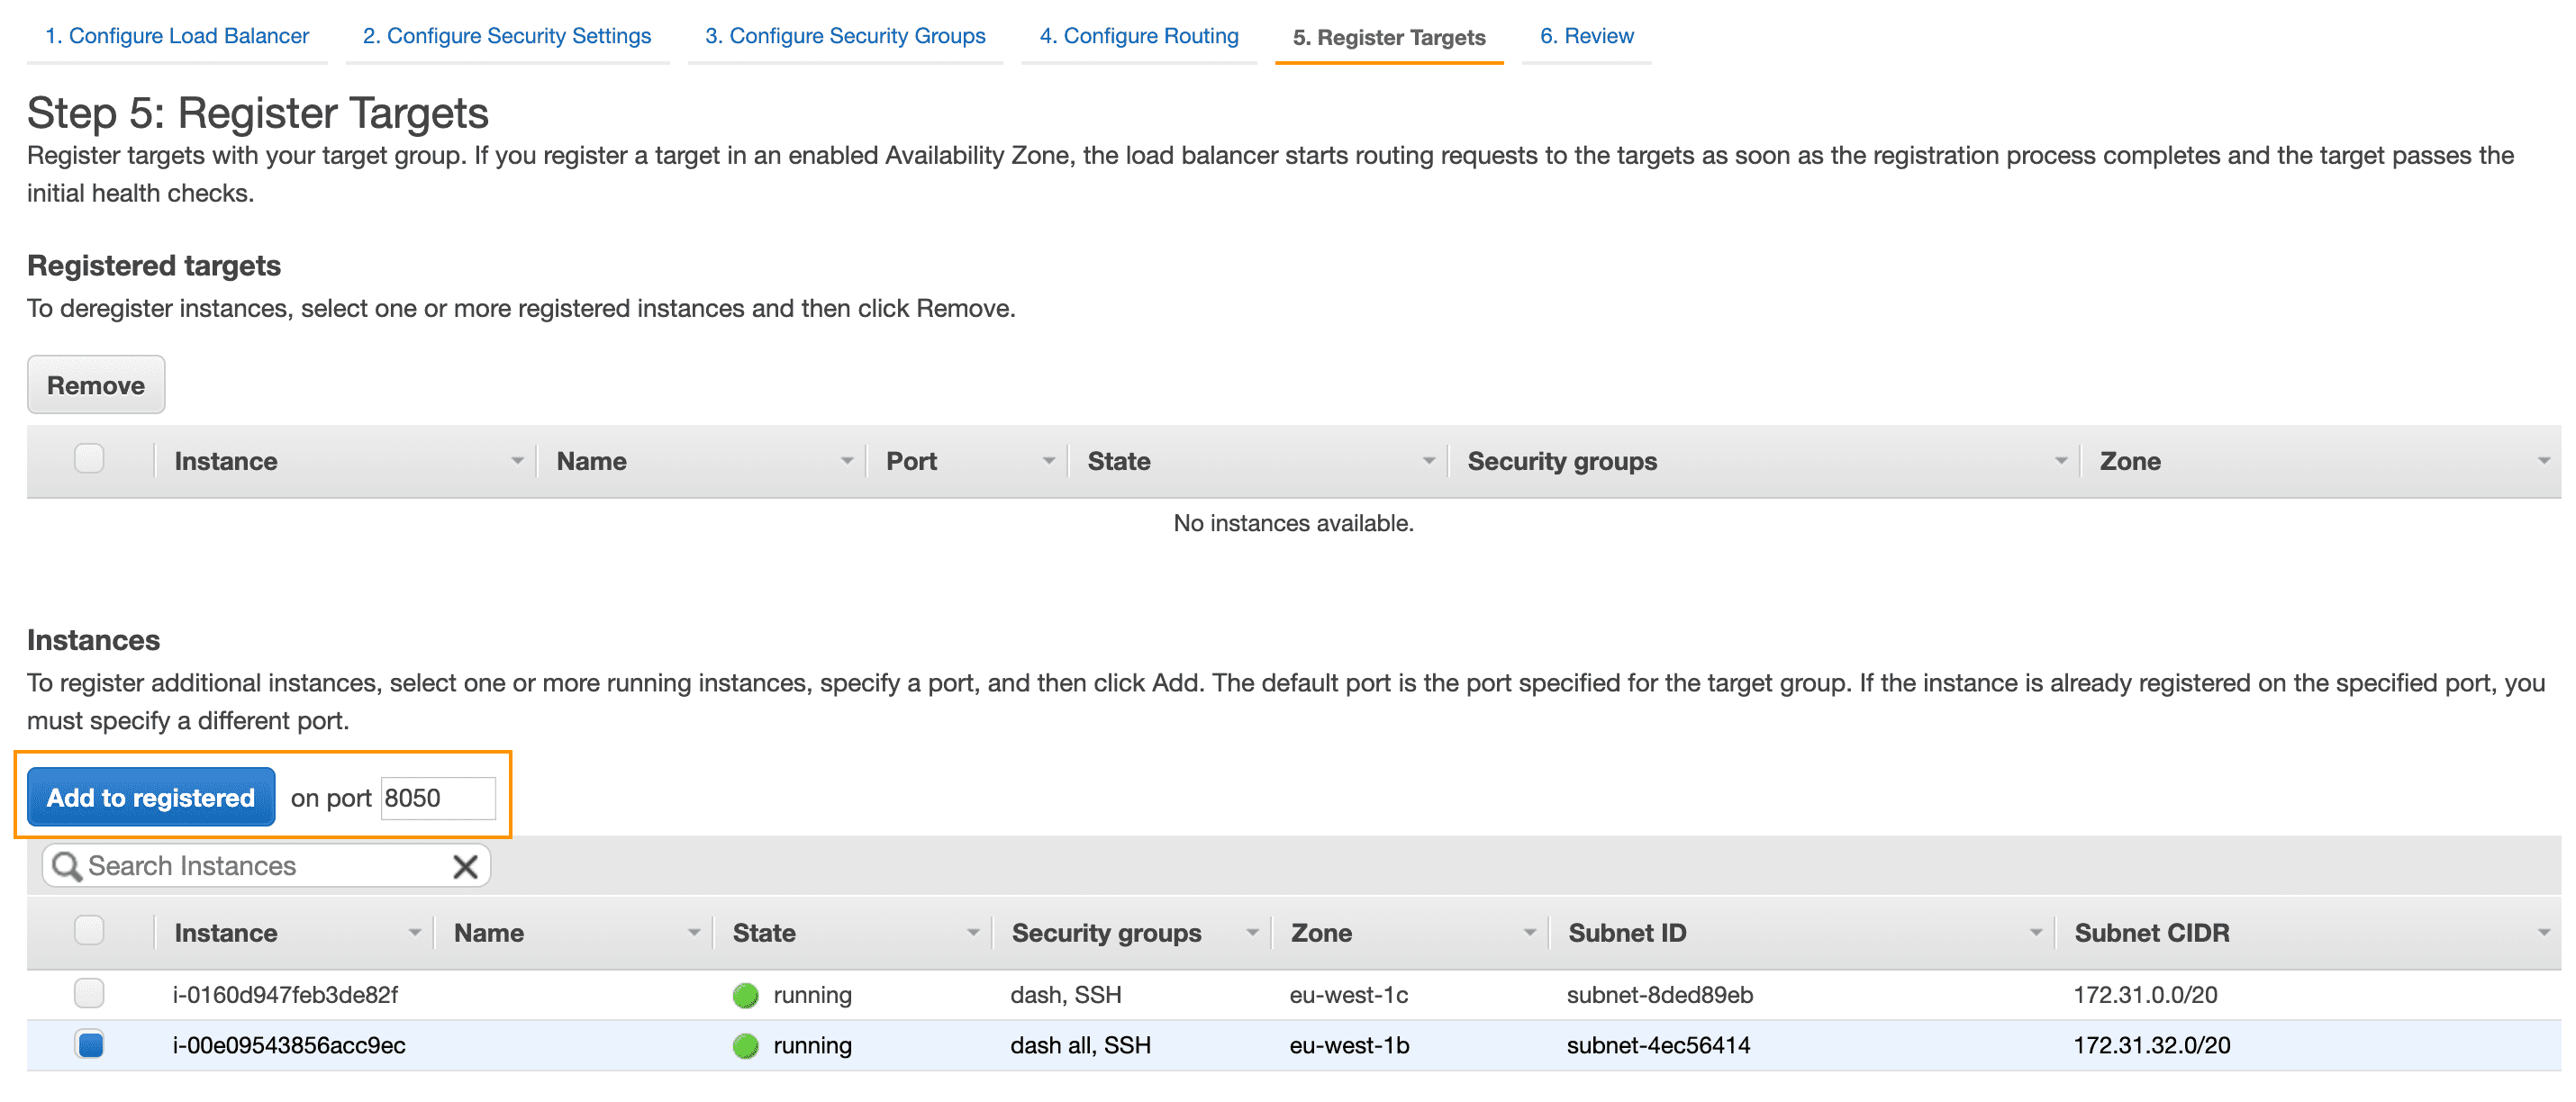Uncheck the box for instance i-00e09543856acc9ec
The image size is (2576, 1102).
coord(89,1045)
